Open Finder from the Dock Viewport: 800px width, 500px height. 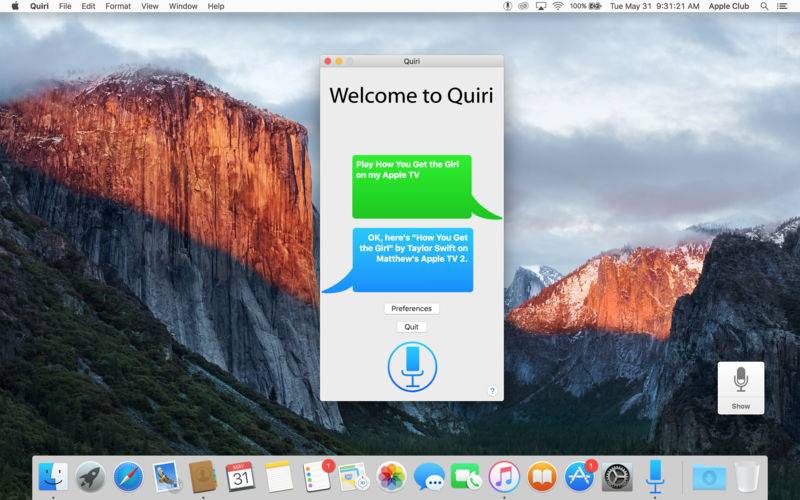click(53, 477)
